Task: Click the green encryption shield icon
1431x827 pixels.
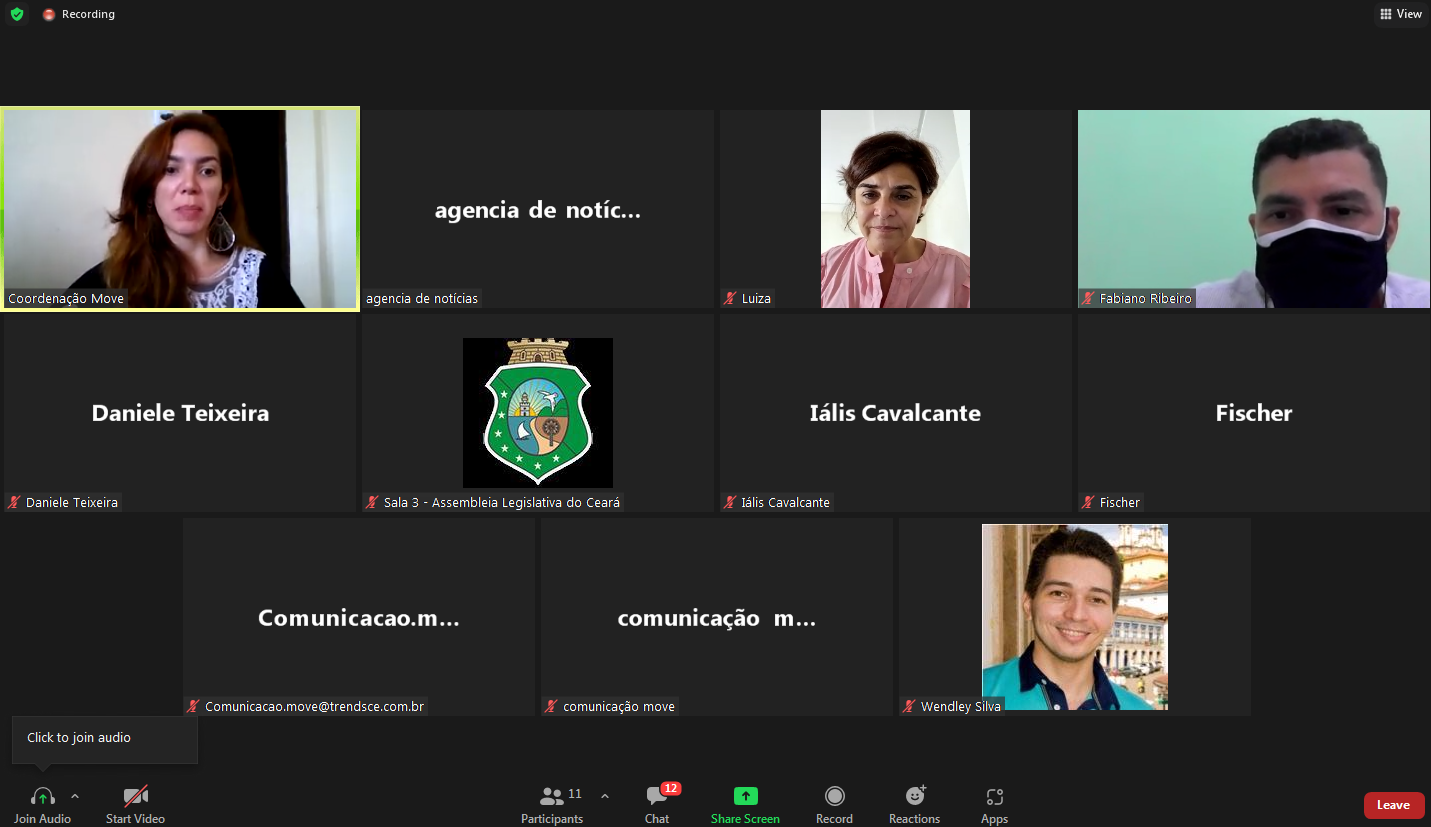Action: 17,14
